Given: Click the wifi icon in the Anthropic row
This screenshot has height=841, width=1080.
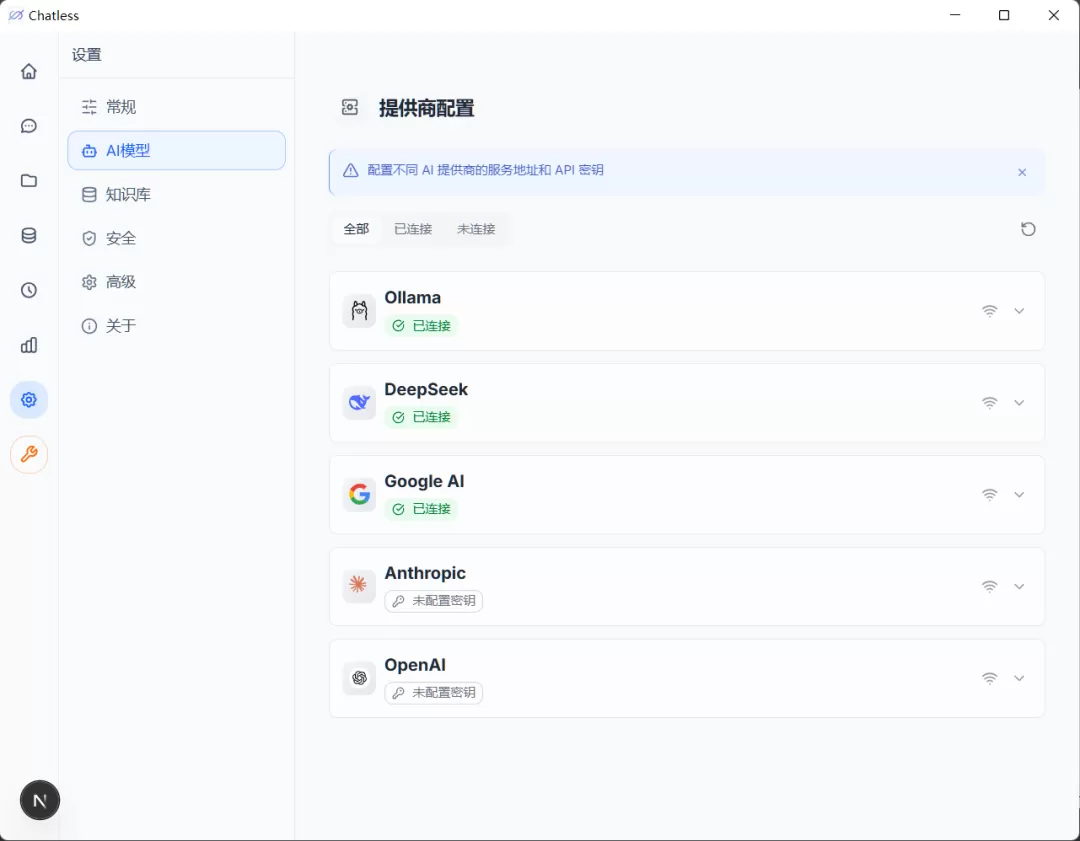Looking at the screenshot, I should 989,587.
